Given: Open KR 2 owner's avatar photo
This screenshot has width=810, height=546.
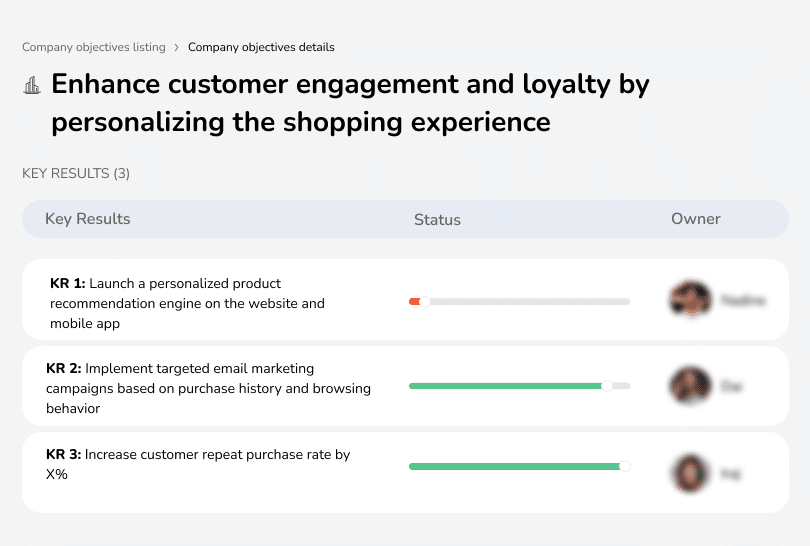Looking at the screenshot, I should pos(689,385).
